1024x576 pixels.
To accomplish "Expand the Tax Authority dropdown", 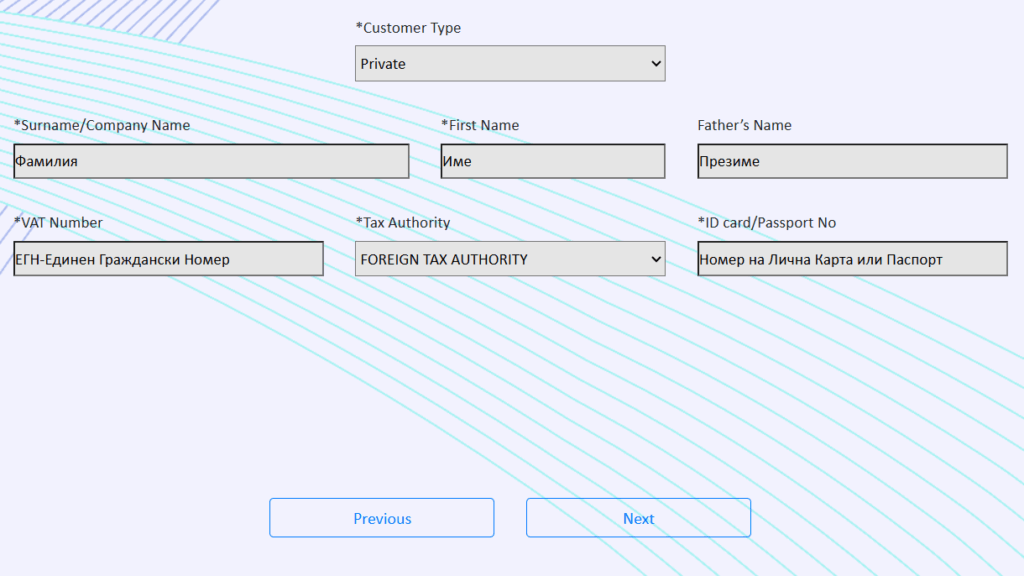I will point(510,259).
